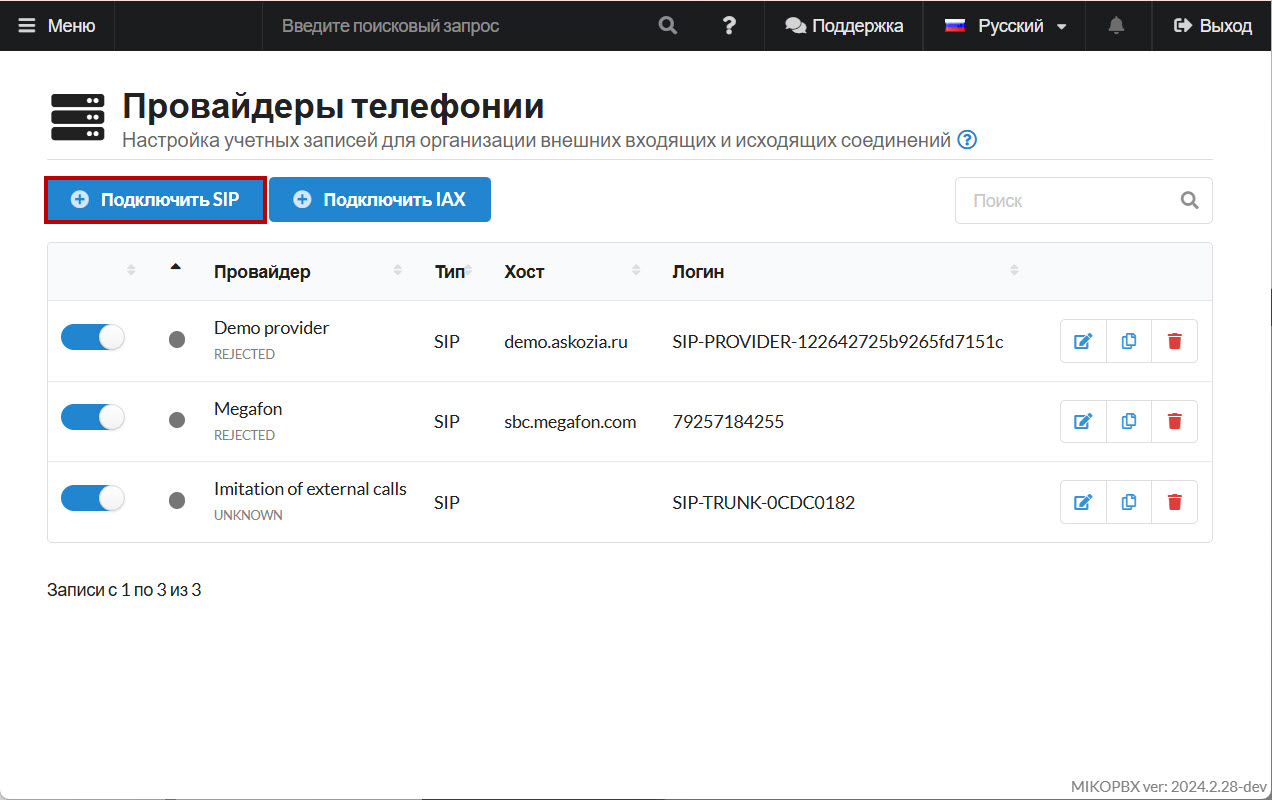The width and height of the screenshot is (1272, 800).
Task: Delete the Imitation of external calls provider
Action: tap(1175, 502)
